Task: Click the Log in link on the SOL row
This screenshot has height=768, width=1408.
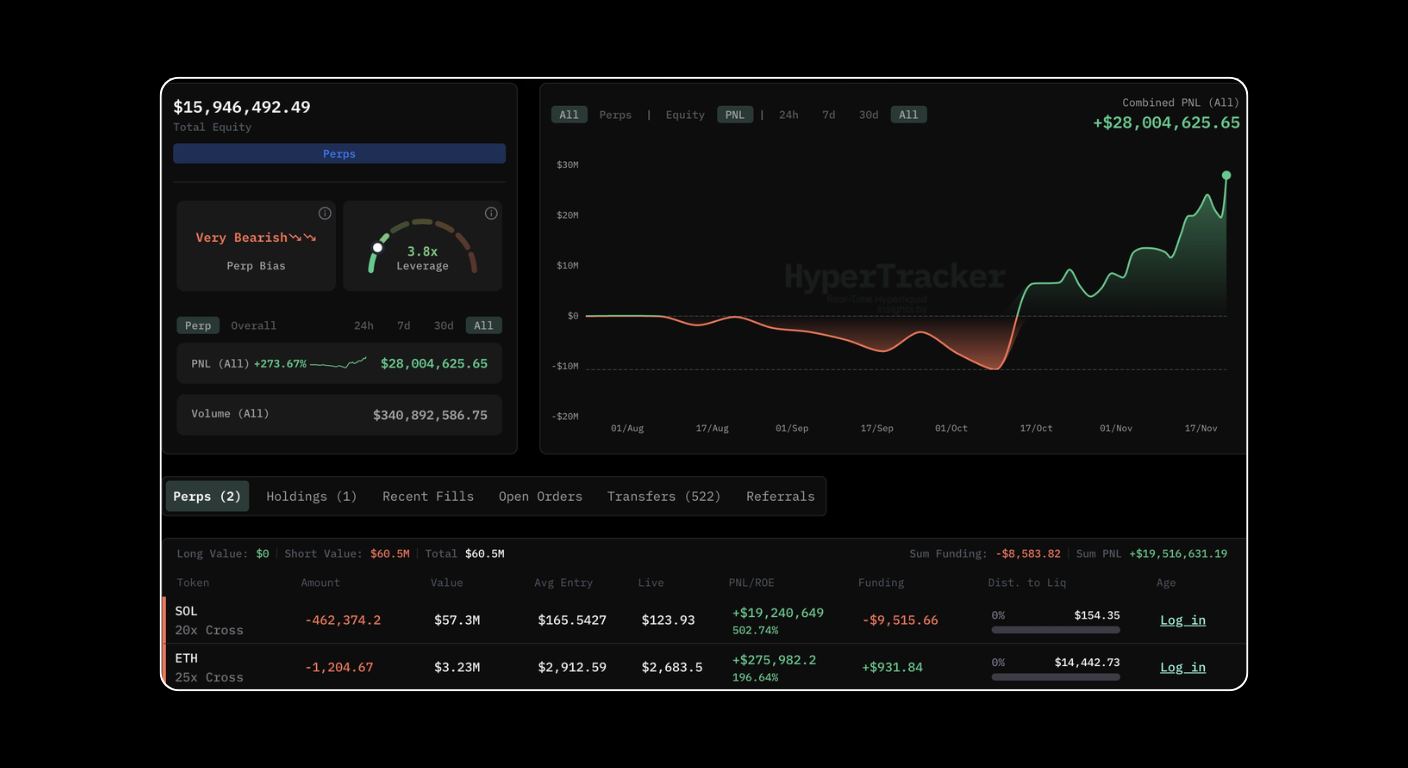Action: tap(1182, 620)
